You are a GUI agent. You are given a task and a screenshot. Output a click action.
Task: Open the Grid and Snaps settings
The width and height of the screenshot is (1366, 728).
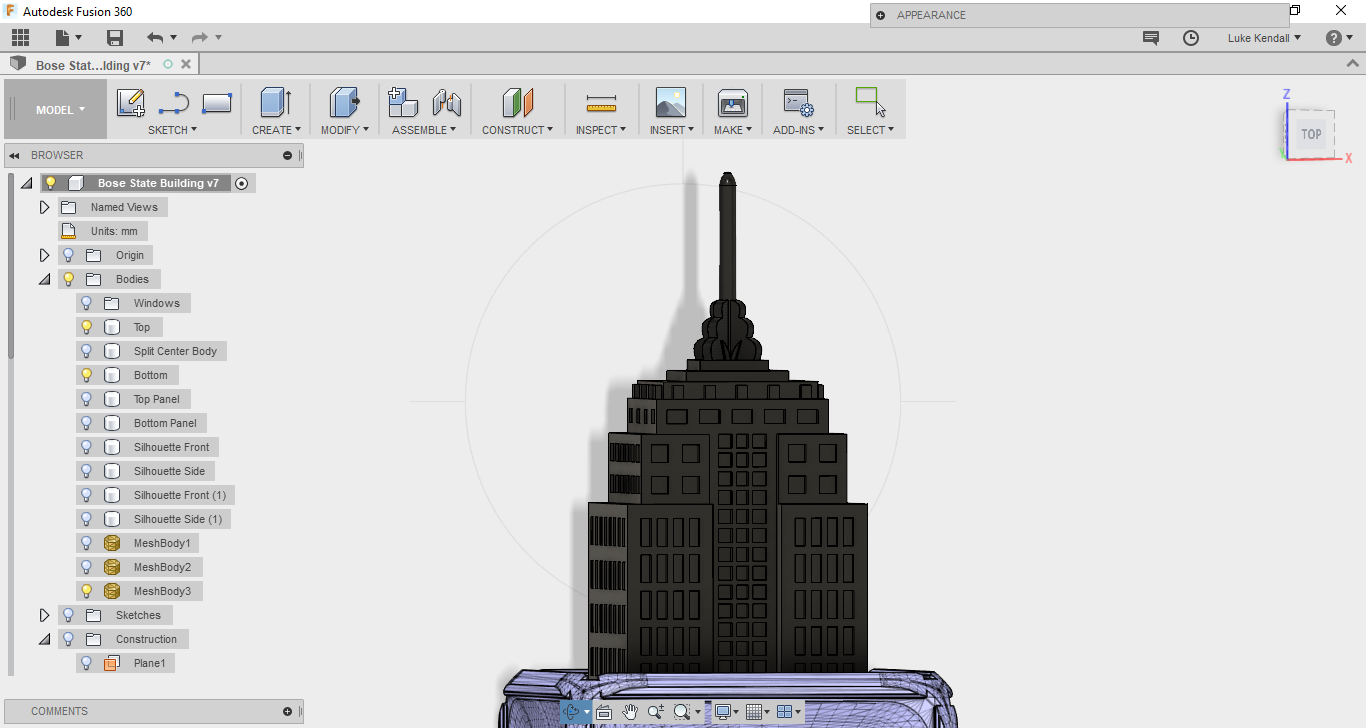(x=757, y=712)
